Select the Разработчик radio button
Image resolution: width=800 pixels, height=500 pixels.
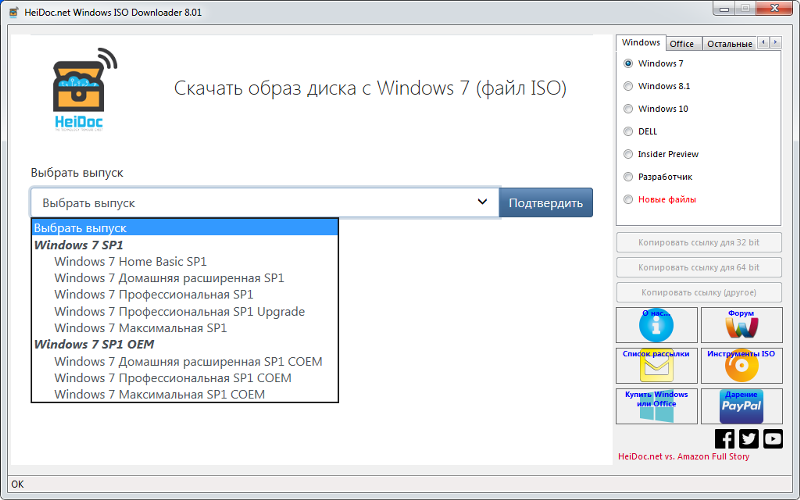click(628, 177)
